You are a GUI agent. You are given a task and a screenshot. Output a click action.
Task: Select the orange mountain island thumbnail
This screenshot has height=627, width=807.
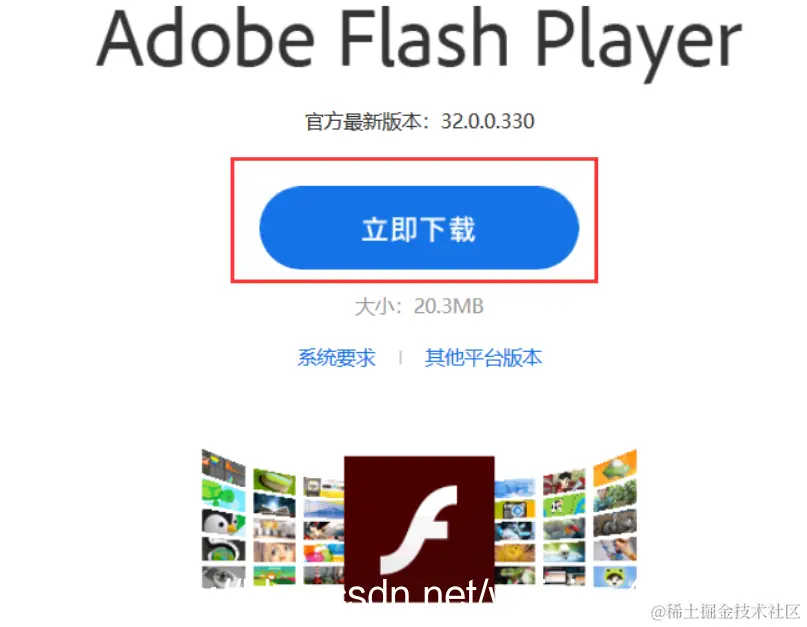615,467
